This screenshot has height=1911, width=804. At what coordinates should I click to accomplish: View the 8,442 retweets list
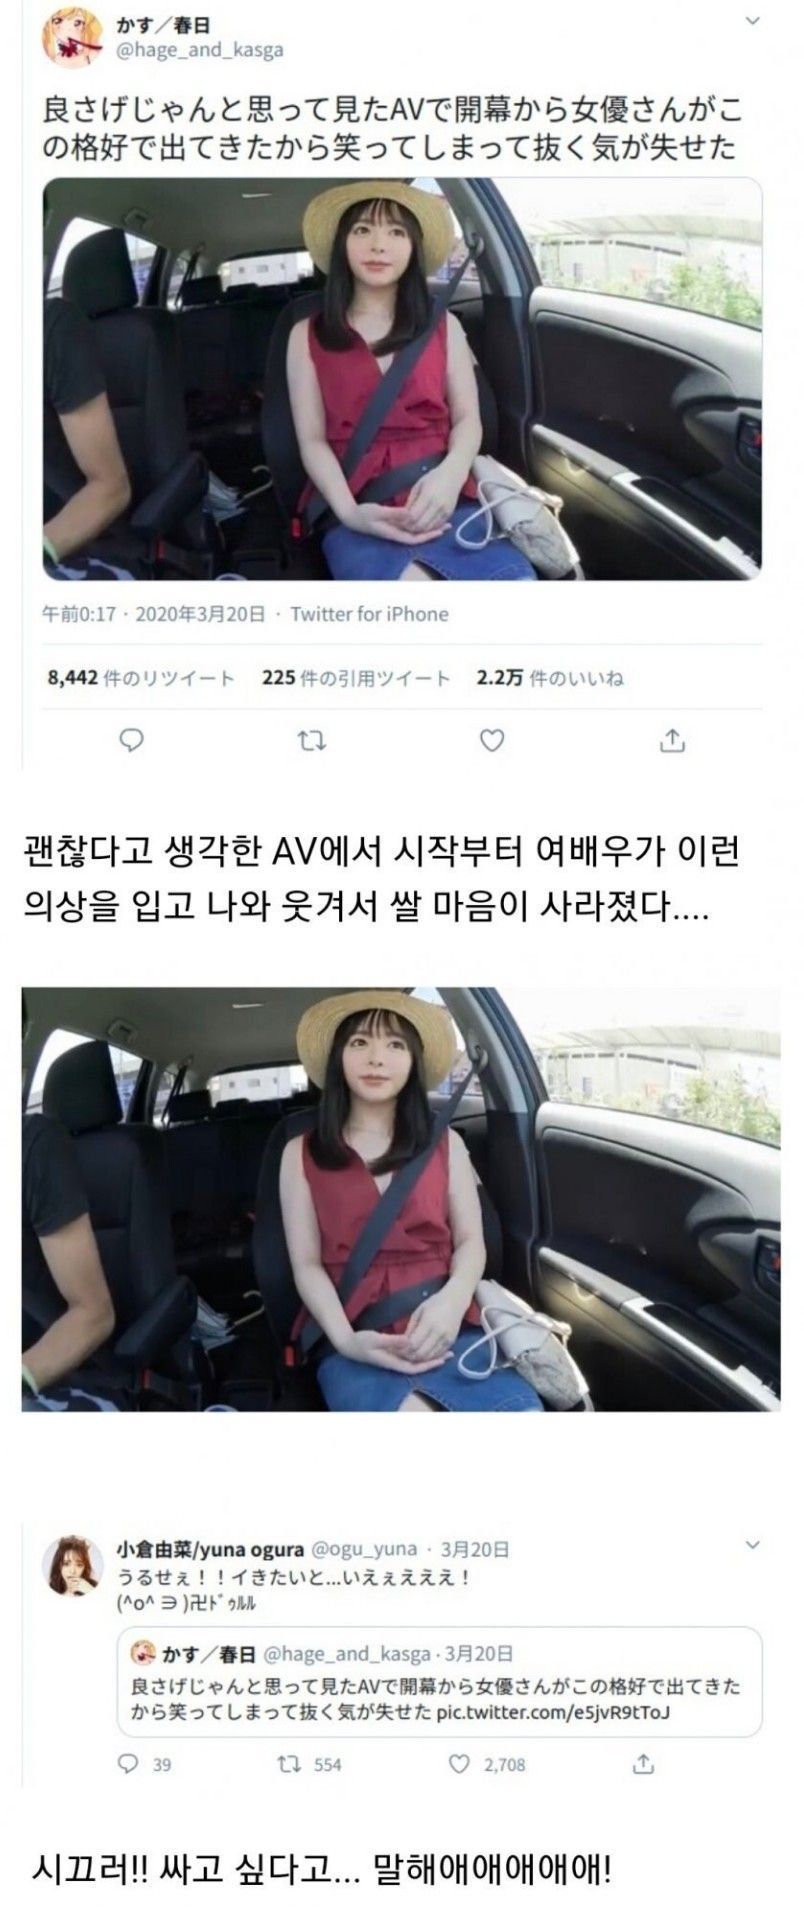(x=141, y=678)
